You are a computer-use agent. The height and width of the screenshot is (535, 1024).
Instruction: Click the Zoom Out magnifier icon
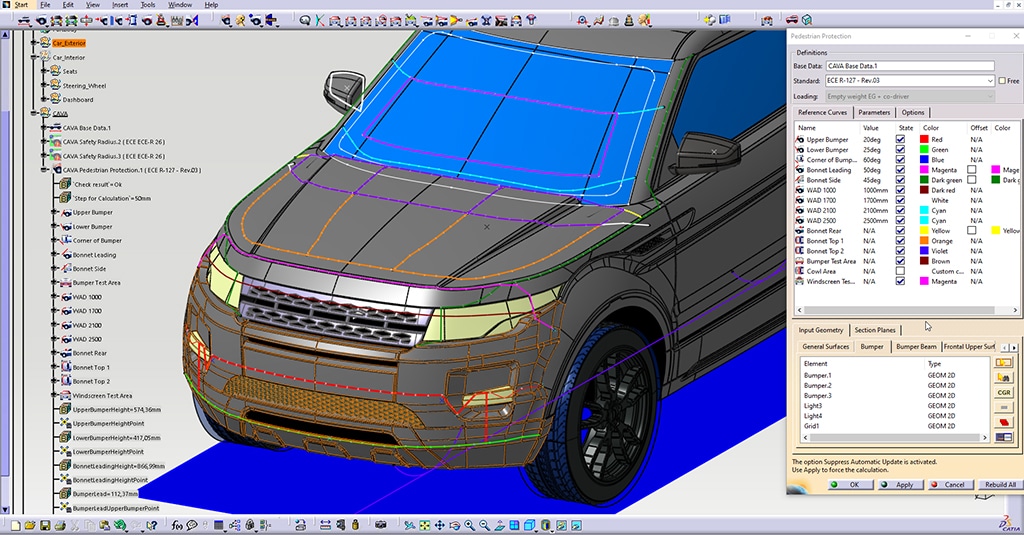(485, 525)
